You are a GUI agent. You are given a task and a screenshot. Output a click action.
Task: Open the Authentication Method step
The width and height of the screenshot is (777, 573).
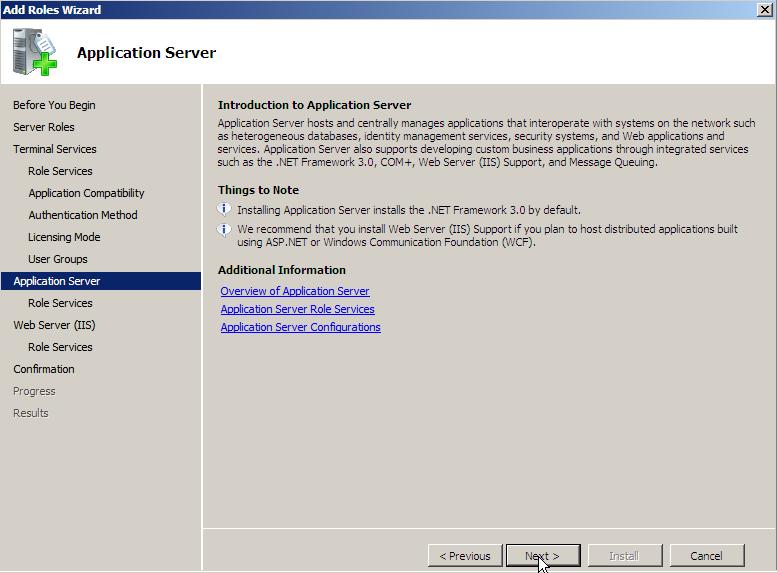click(x=83, y=215)
